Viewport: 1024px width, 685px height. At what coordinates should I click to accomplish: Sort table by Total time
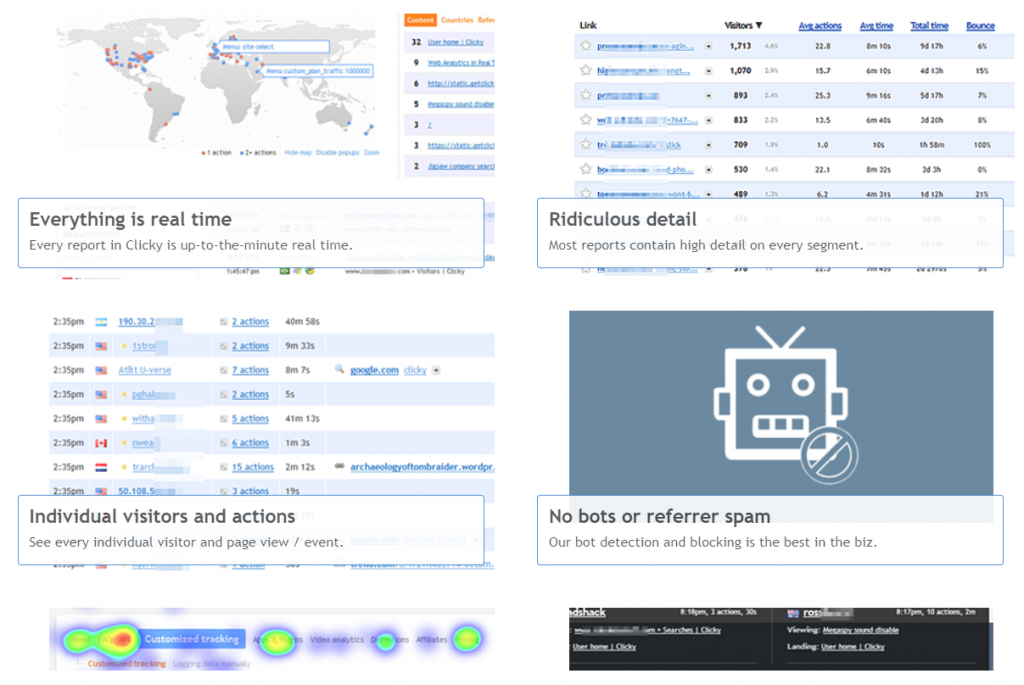(x=929, y=25)
